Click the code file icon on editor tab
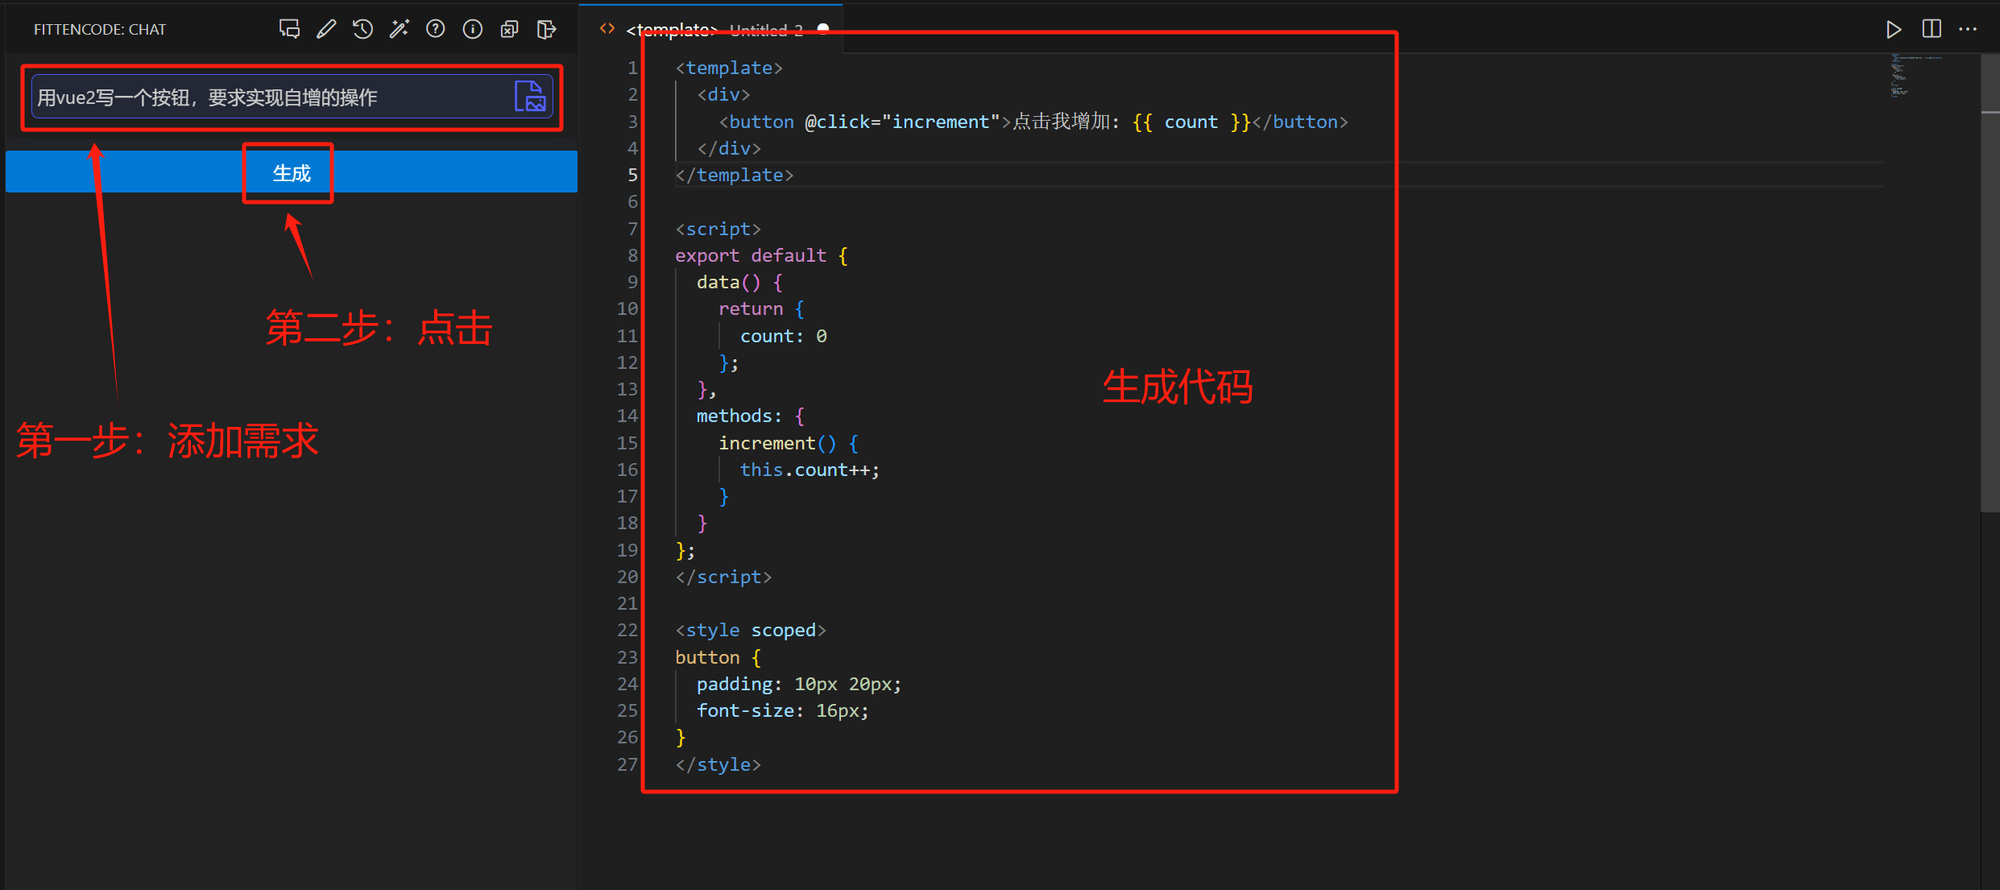The width and height of the screenshot is (2000, 890). 607,29
